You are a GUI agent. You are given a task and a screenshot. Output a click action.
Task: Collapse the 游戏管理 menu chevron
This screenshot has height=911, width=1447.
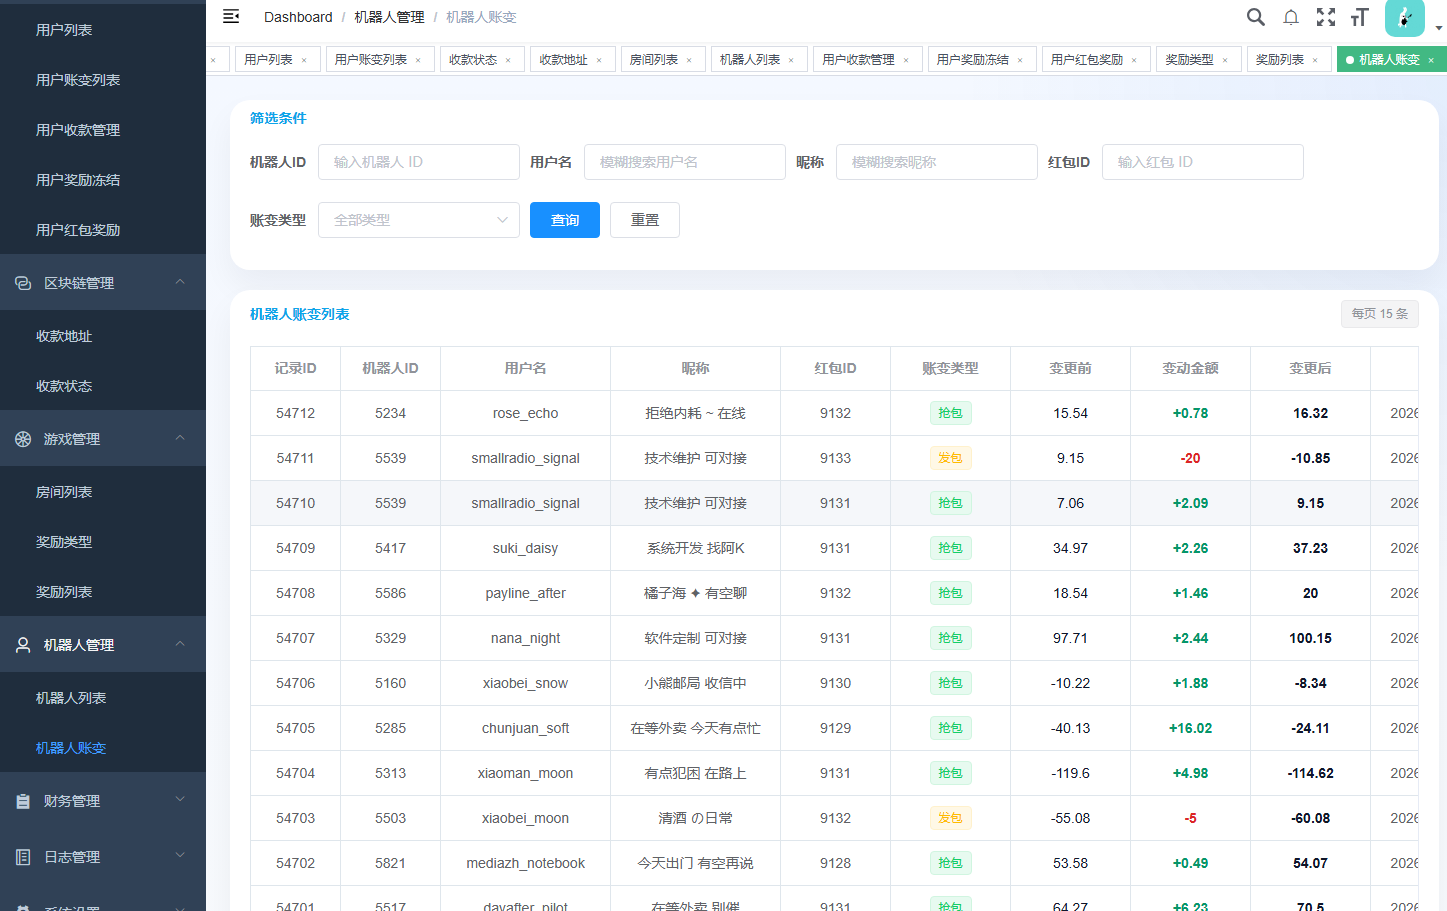pos(180,438)
